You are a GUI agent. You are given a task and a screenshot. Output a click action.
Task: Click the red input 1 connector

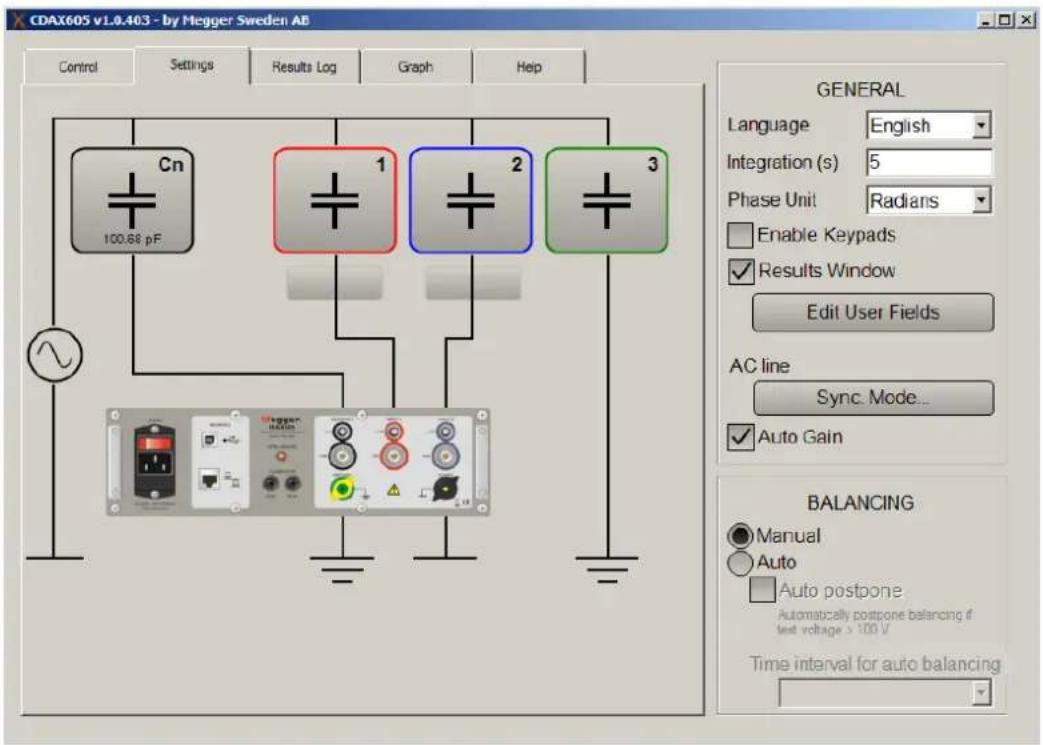[x=394, y=456]
